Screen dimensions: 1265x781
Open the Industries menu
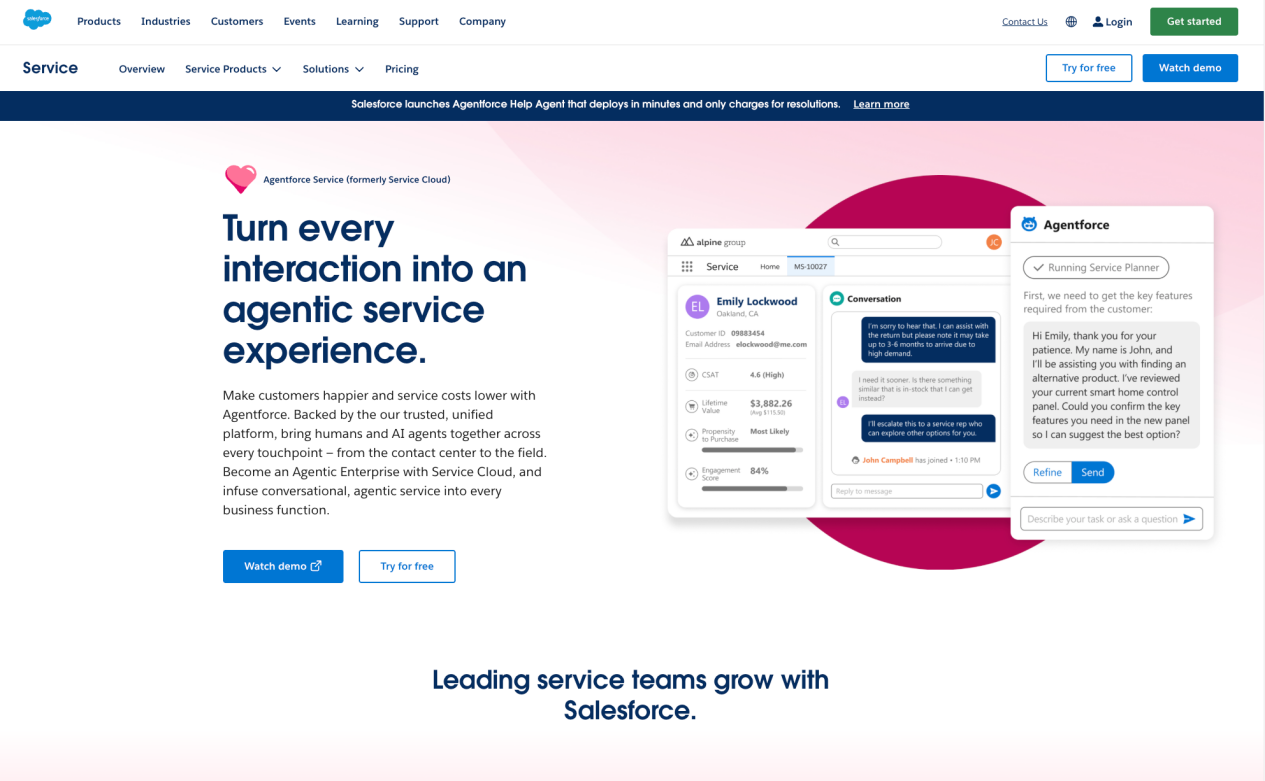pyautogui.click(x=165, y=21)
